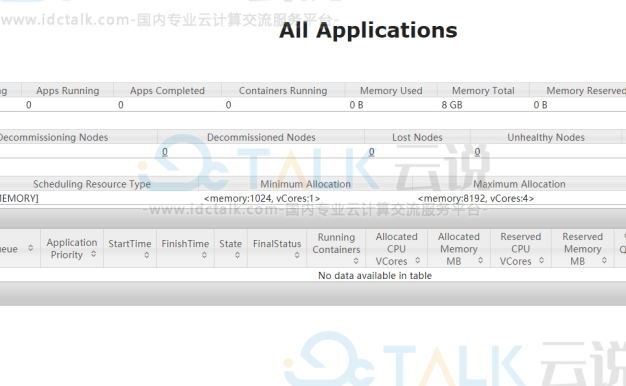Open the Decommissioned Nodes count link
This screenshot has height=386, width=626.
pyautogui.click(x=164, y=152)
